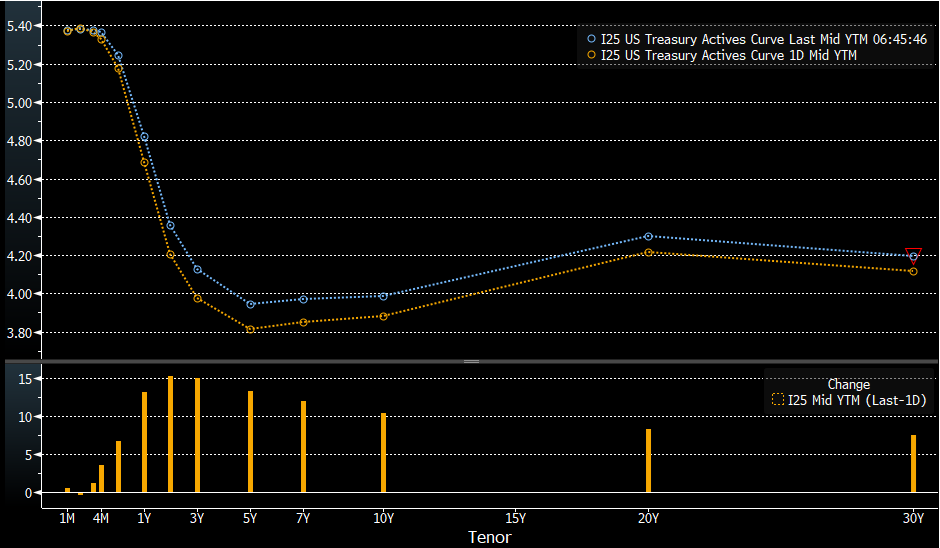Toggle the 'Last Mid YTM 06:45:46' series legend entry
Image resolution: width=940 pixels, height=548 pixels.
pos(764,39)
